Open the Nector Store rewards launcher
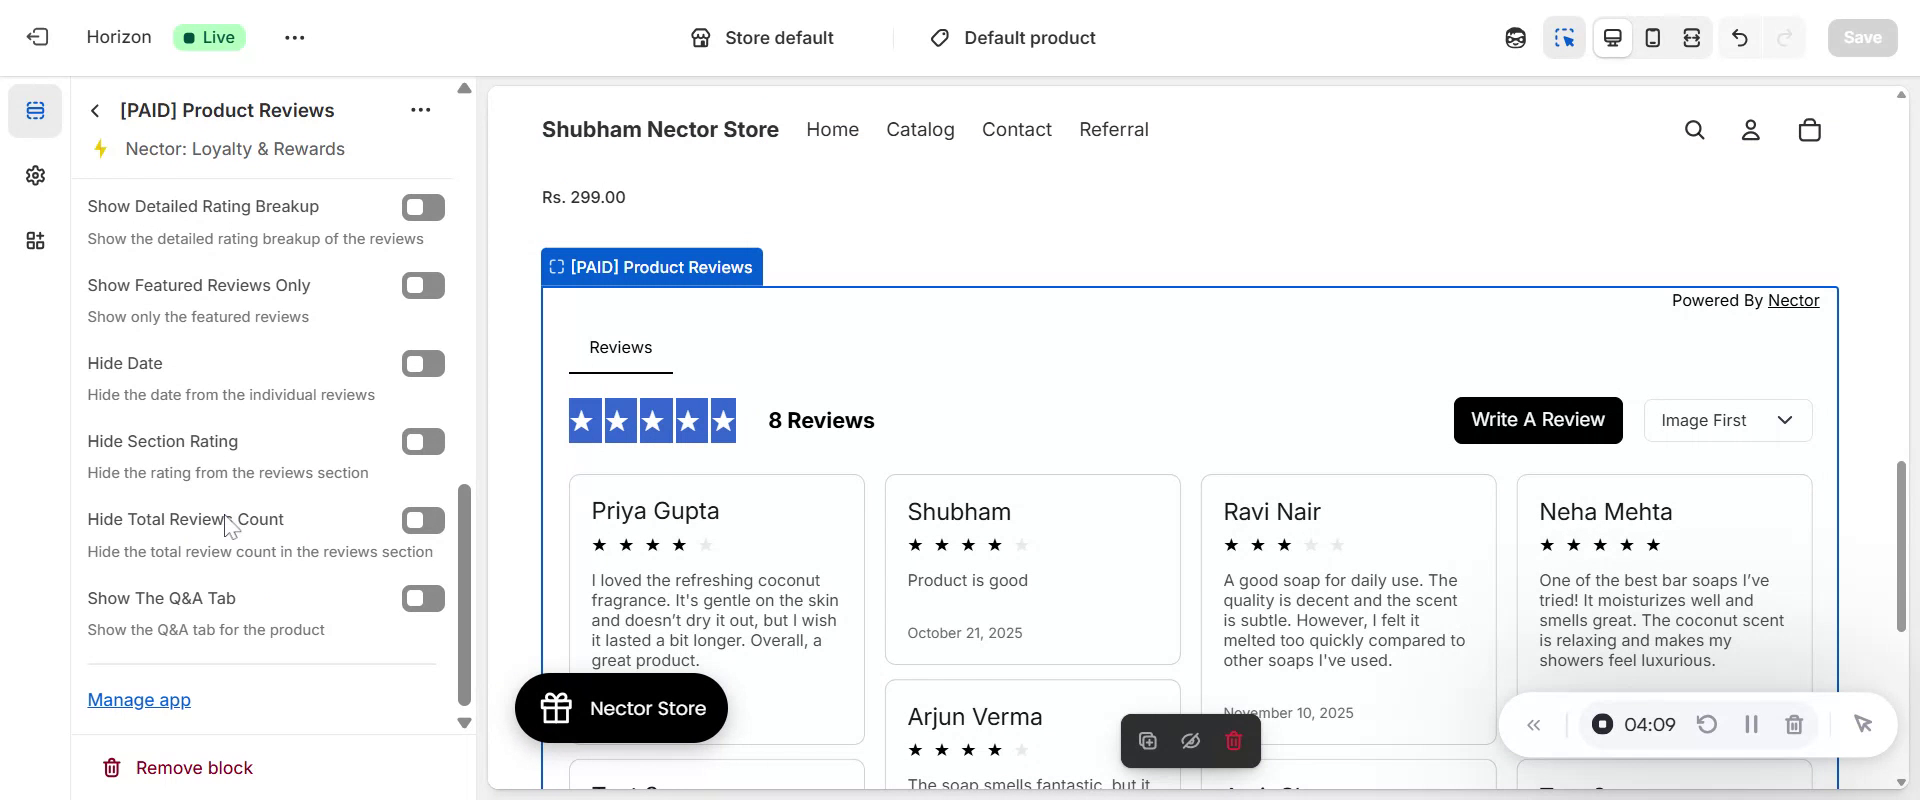The height and width of the screenshot is (800, 1920). 621,708
